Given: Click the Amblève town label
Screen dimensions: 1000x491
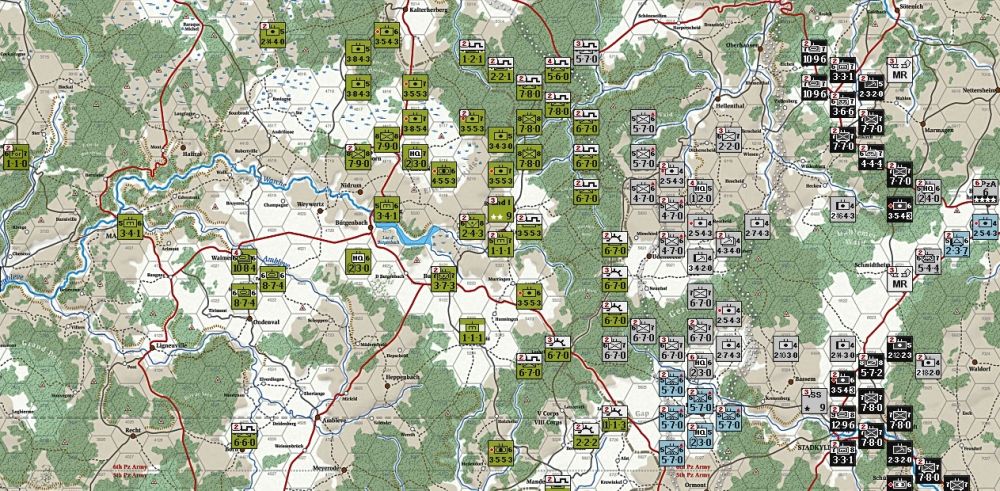Looking at the screenshot, I should [x=334, y=421].
